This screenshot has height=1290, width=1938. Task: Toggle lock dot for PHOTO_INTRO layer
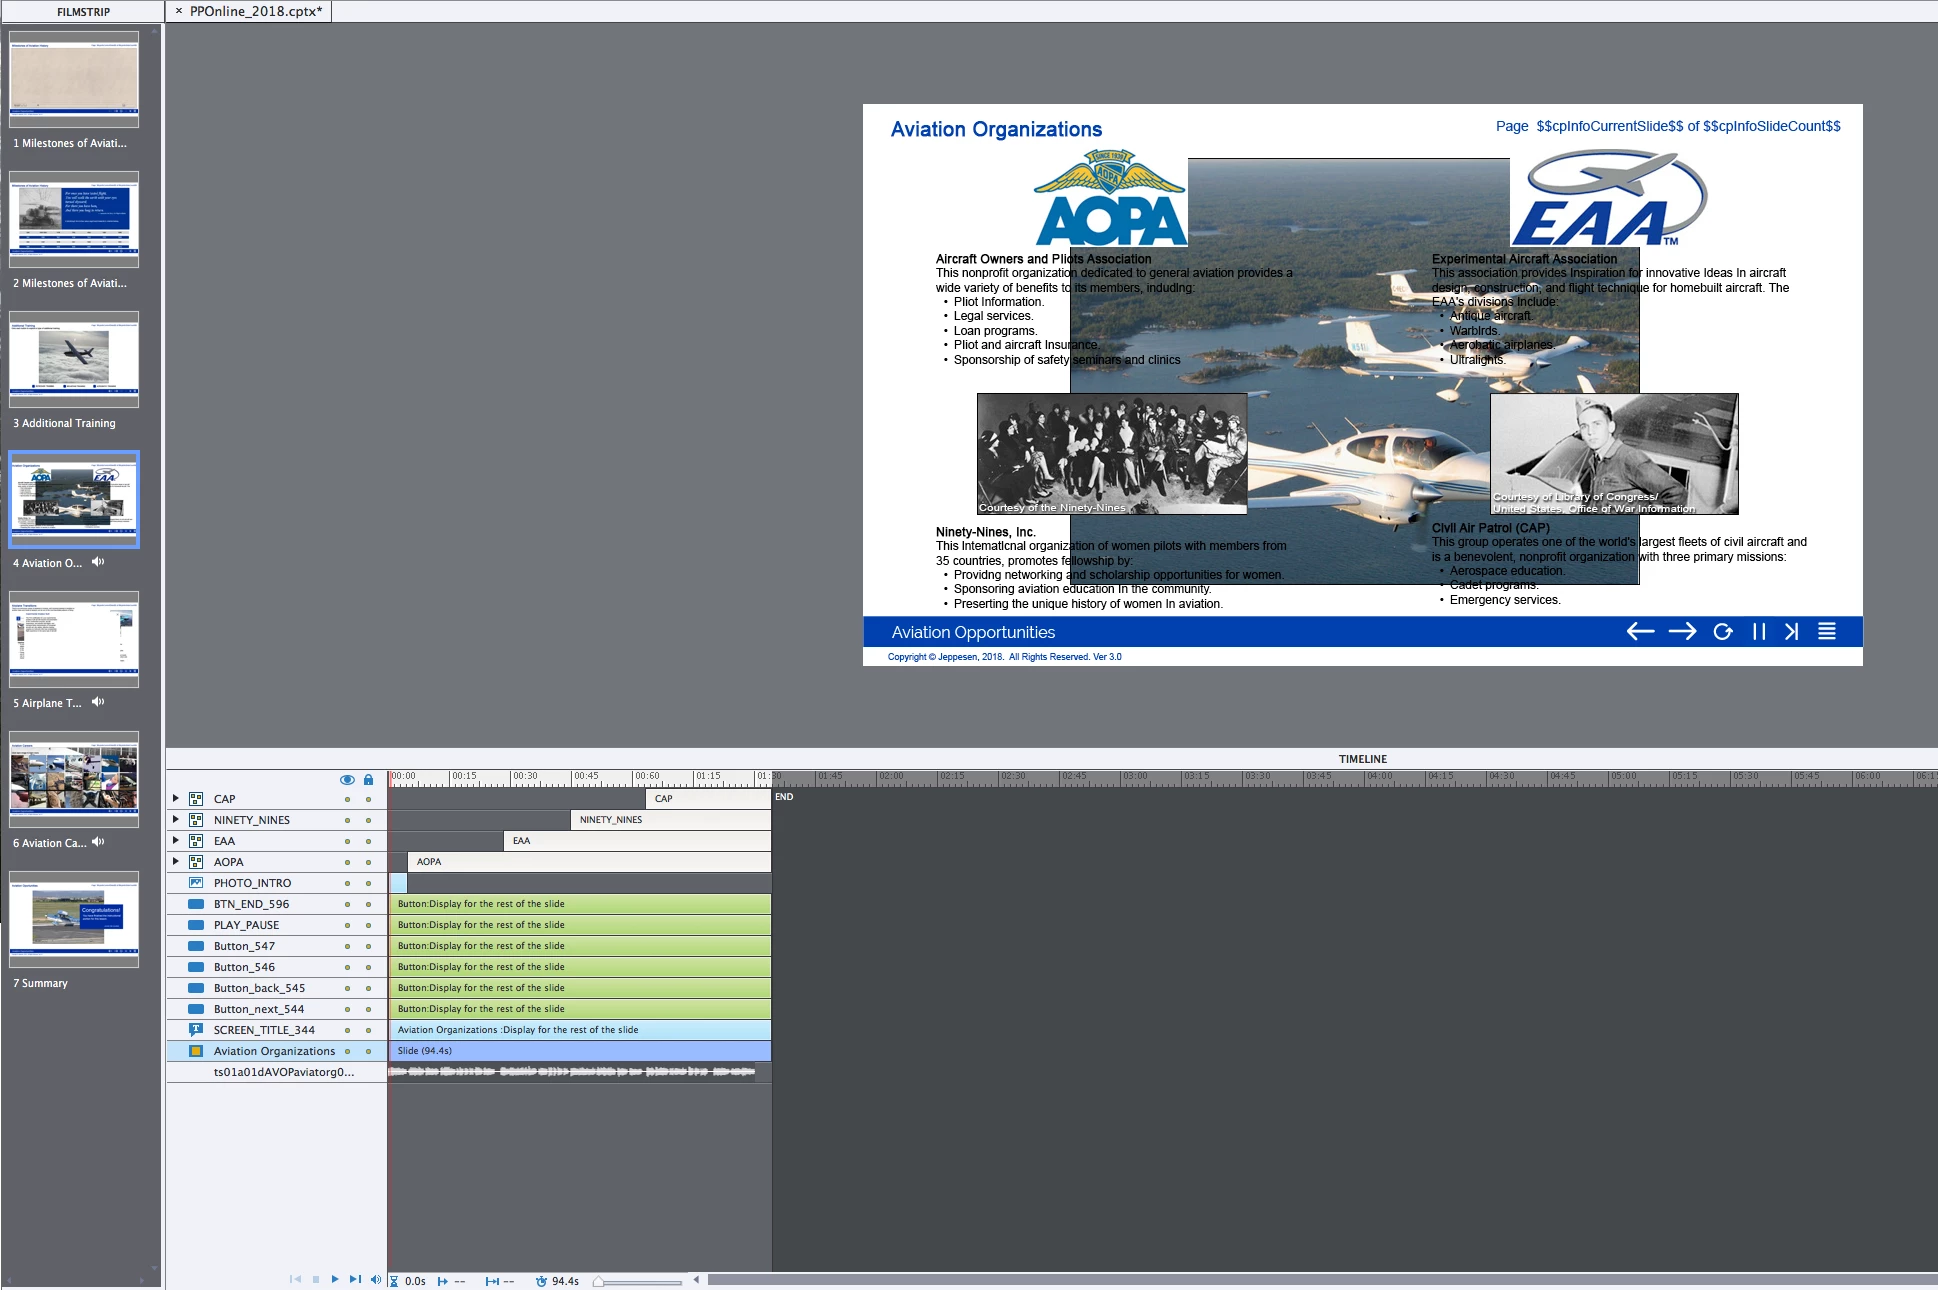[368, 883]
